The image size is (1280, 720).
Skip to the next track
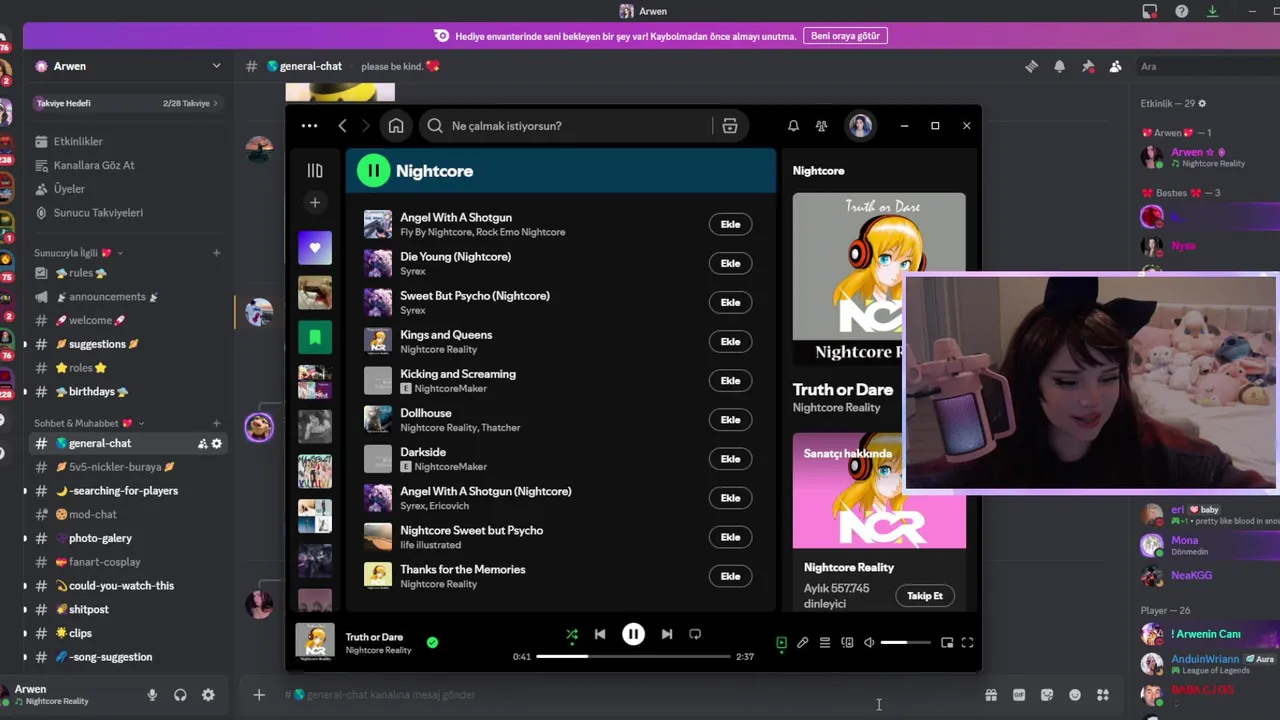coord(667,634)
